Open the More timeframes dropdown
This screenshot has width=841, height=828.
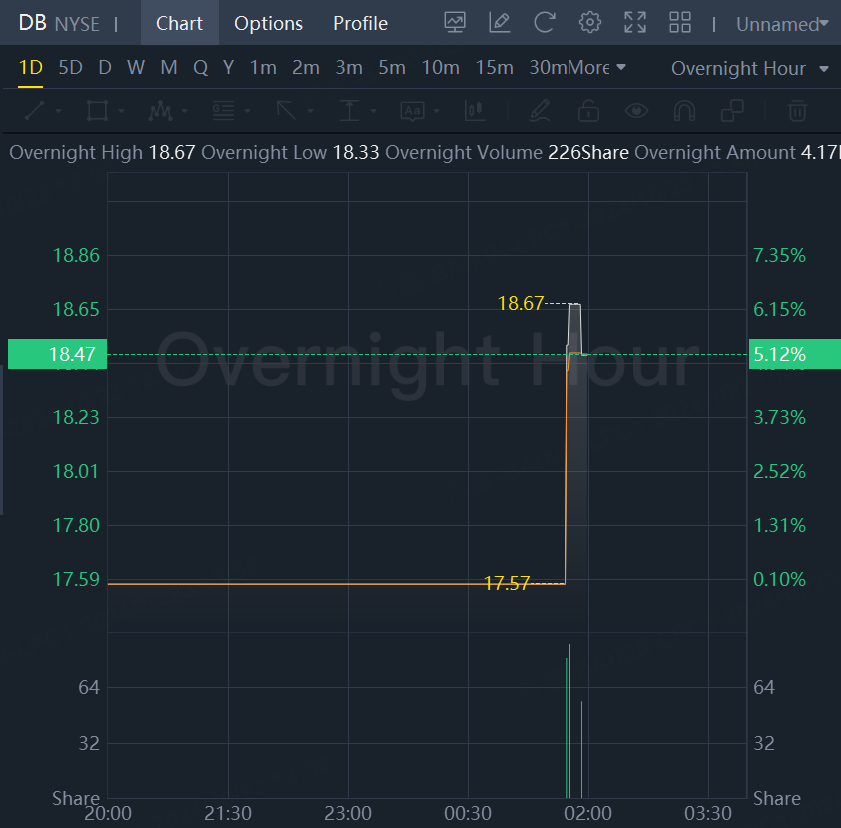click(x=598, y=68)
